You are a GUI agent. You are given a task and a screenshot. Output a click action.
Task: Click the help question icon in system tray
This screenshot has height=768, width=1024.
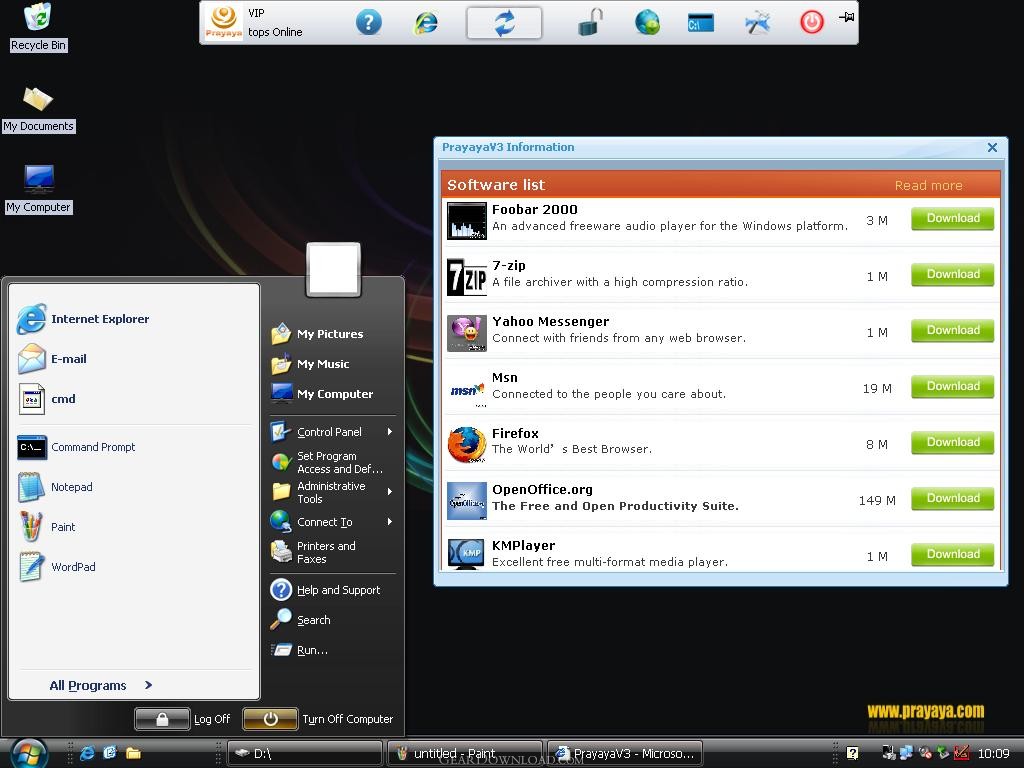coord(852,753)
